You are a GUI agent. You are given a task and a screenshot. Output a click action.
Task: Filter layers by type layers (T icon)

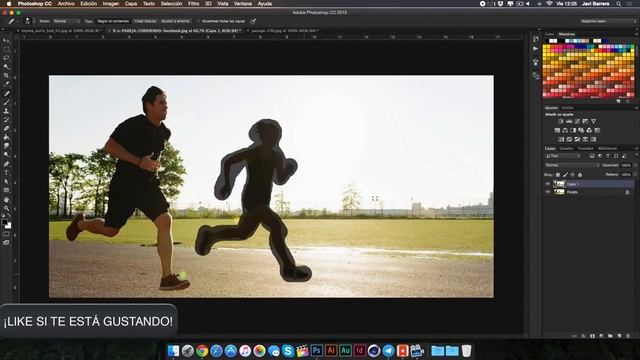[x=608, y=156]
